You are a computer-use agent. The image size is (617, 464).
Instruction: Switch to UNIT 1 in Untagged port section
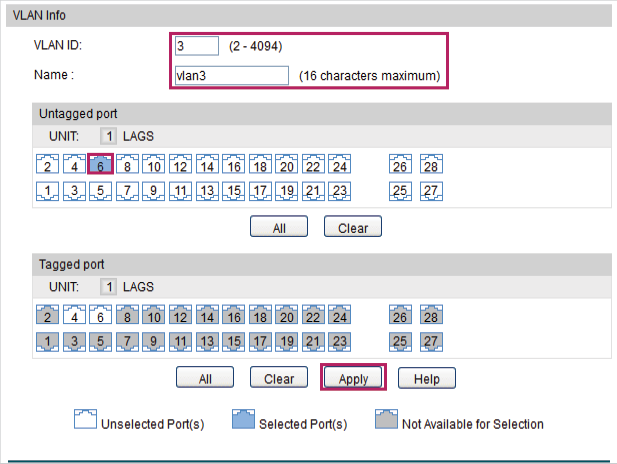[x=109, y=136]
